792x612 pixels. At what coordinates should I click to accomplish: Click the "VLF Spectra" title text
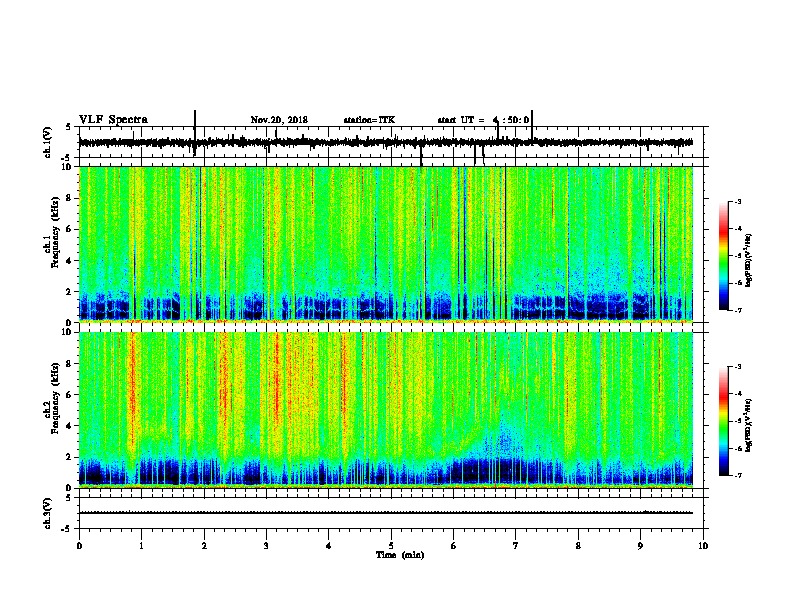click(113, 120)
